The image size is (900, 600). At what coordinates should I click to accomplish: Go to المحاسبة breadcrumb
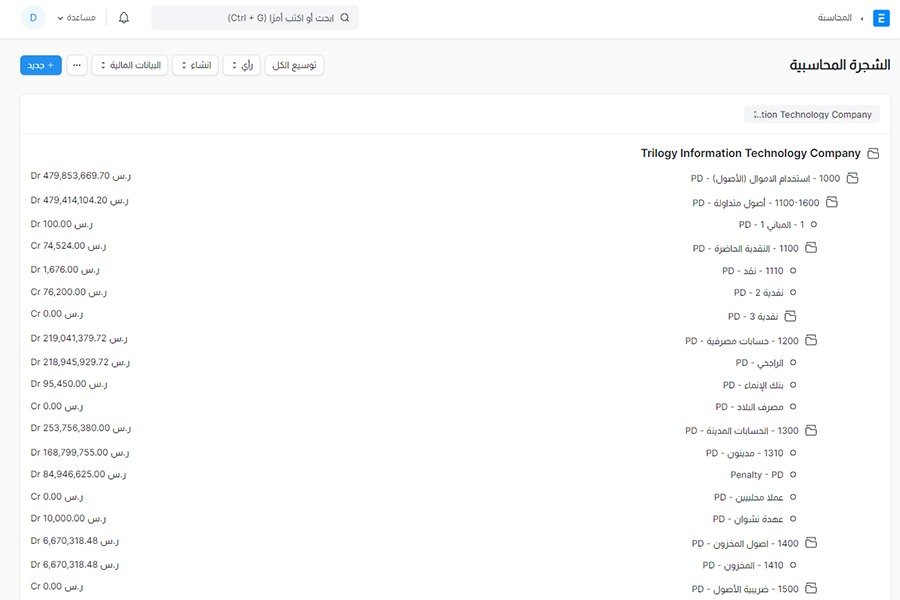(834, 18)
